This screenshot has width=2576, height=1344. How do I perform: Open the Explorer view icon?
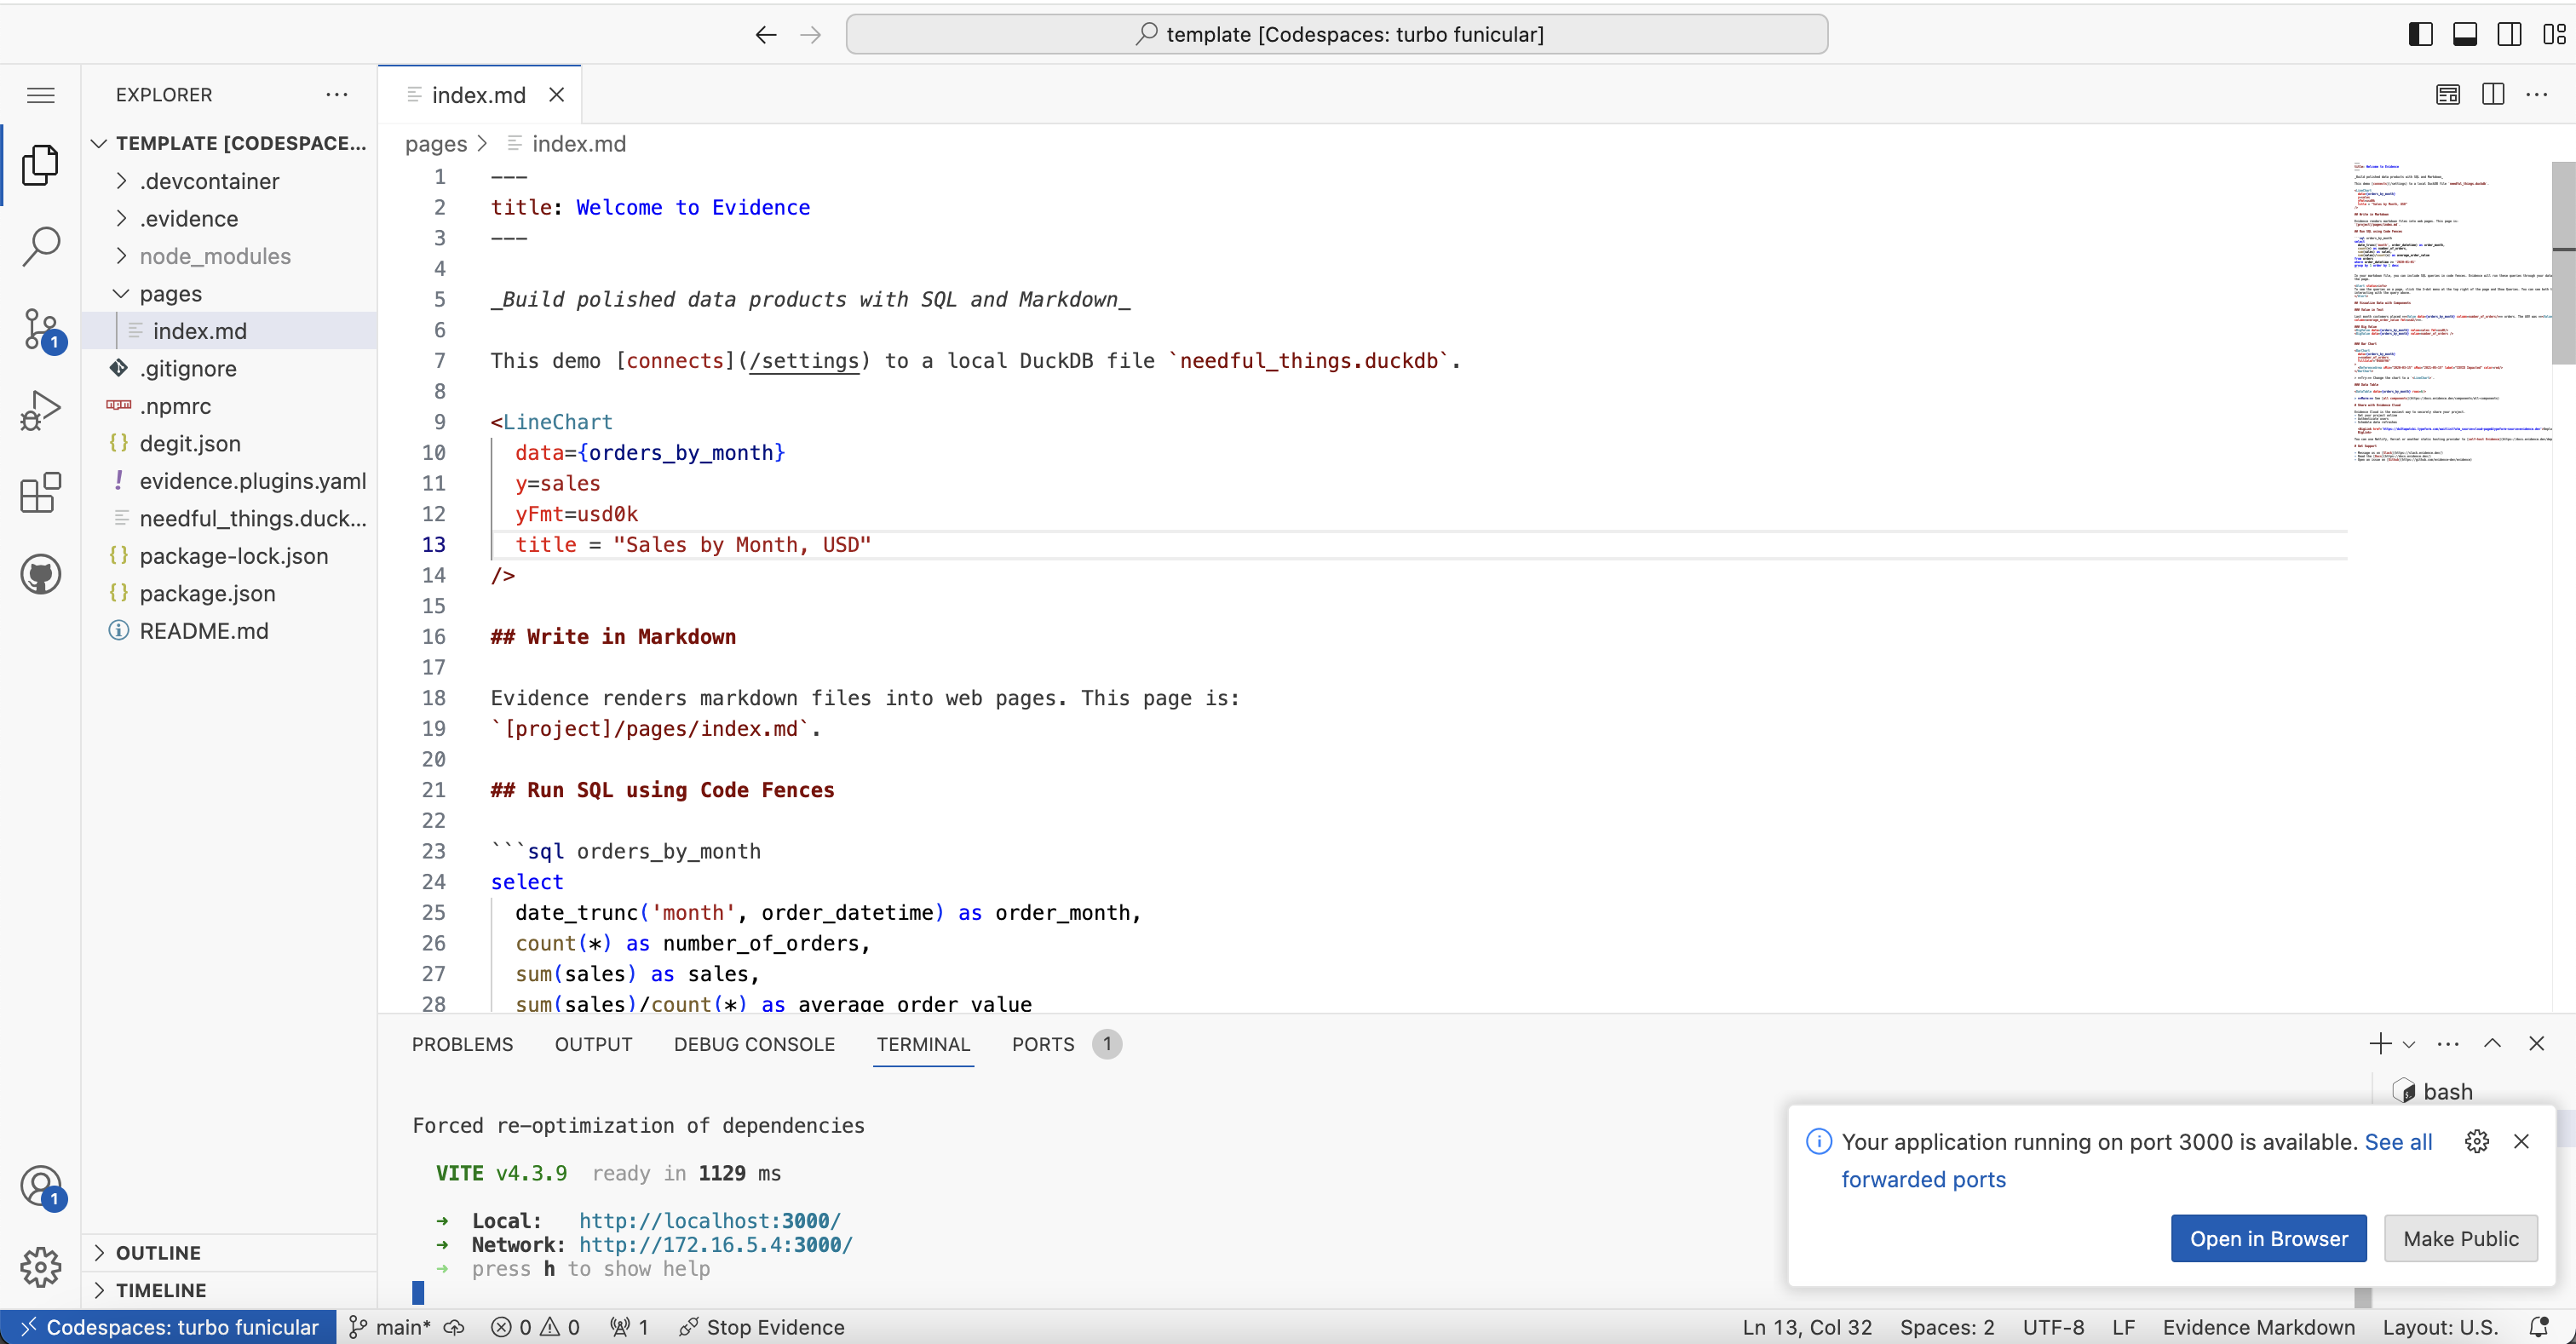[x=41, y=165]
